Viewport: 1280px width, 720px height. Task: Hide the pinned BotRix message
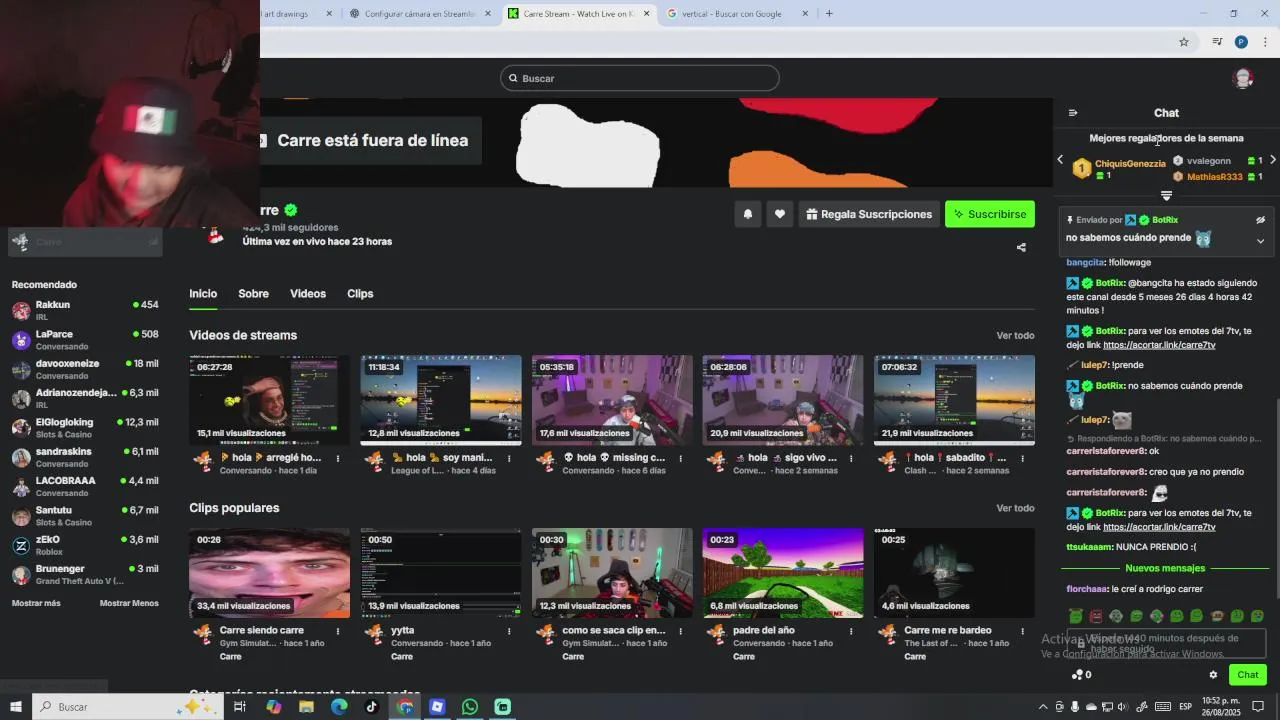pos(1260,220)
